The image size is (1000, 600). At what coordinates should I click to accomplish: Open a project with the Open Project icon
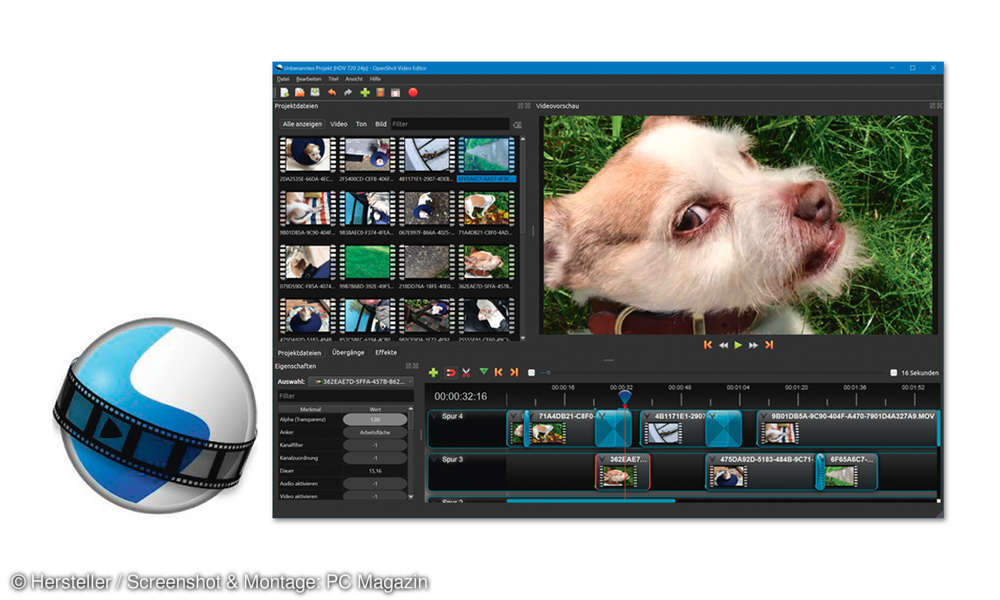point(298,92)
